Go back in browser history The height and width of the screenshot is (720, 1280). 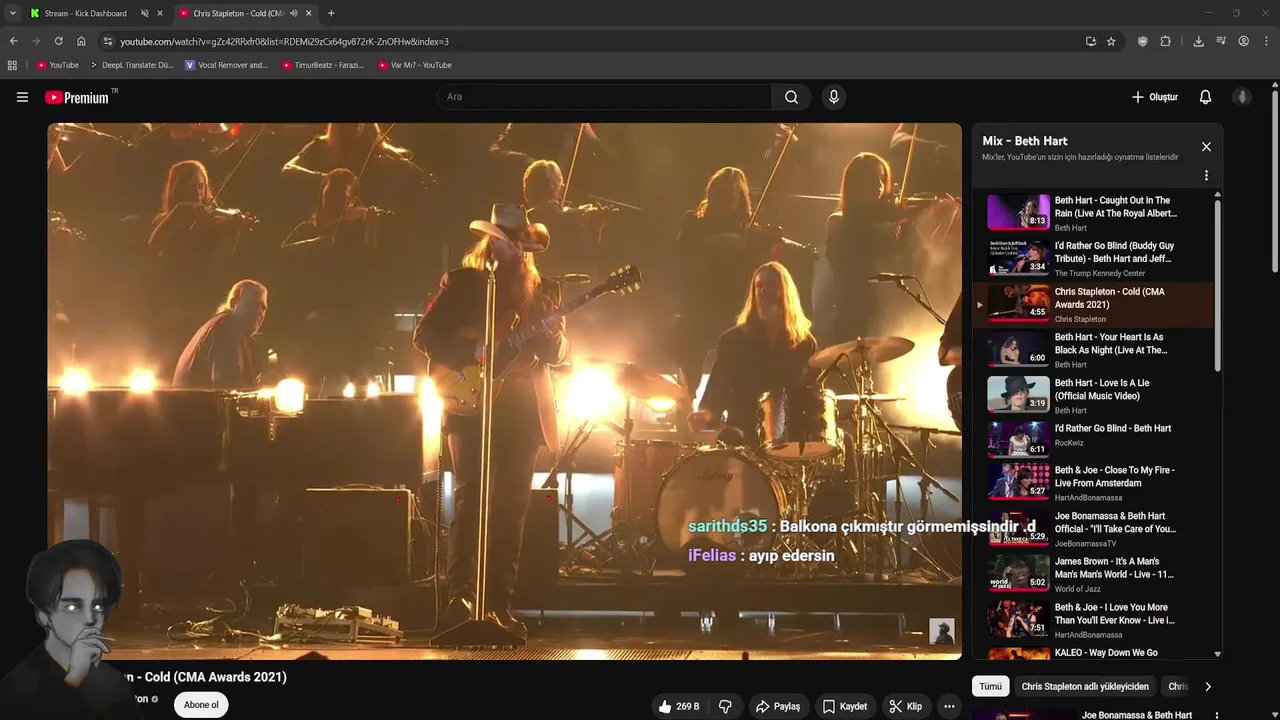coord(13,41)
